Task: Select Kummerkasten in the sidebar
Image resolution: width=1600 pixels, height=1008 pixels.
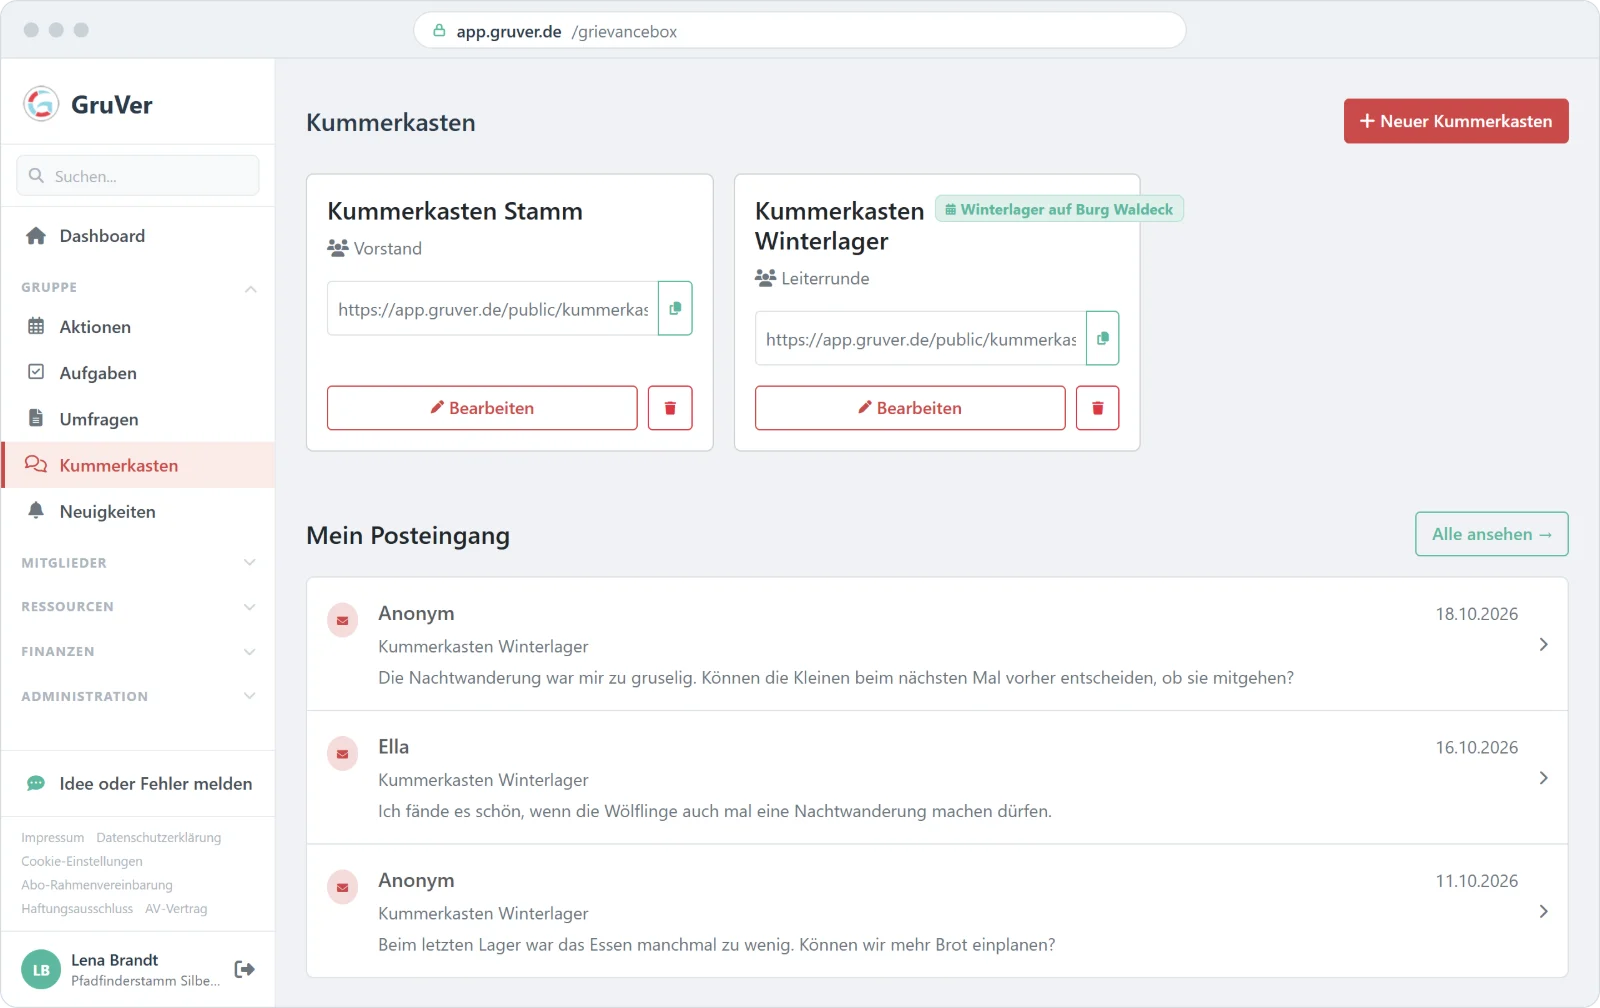Action: [x=138, y=465]
